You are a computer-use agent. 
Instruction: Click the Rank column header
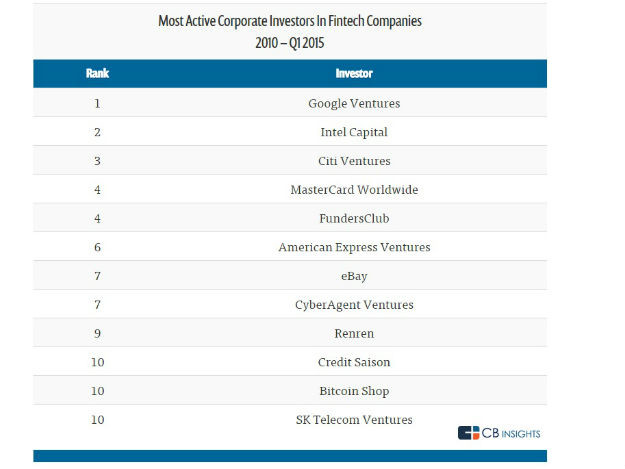[98, 74]
